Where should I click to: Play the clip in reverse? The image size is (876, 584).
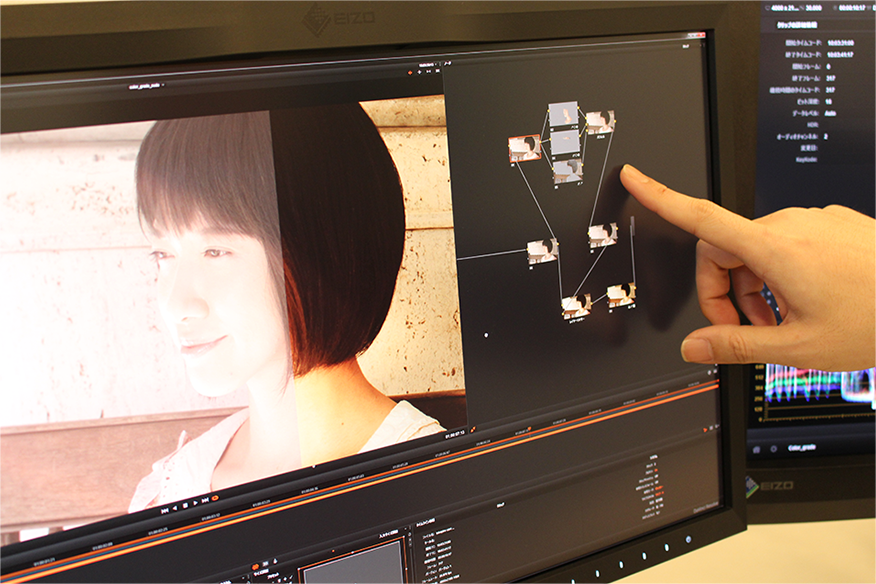(x=175, y=508)
